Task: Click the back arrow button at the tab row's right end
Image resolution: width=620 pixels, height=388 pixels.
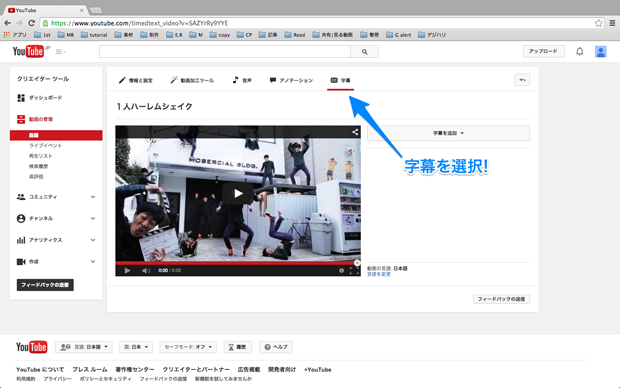Action: point(522,80)
